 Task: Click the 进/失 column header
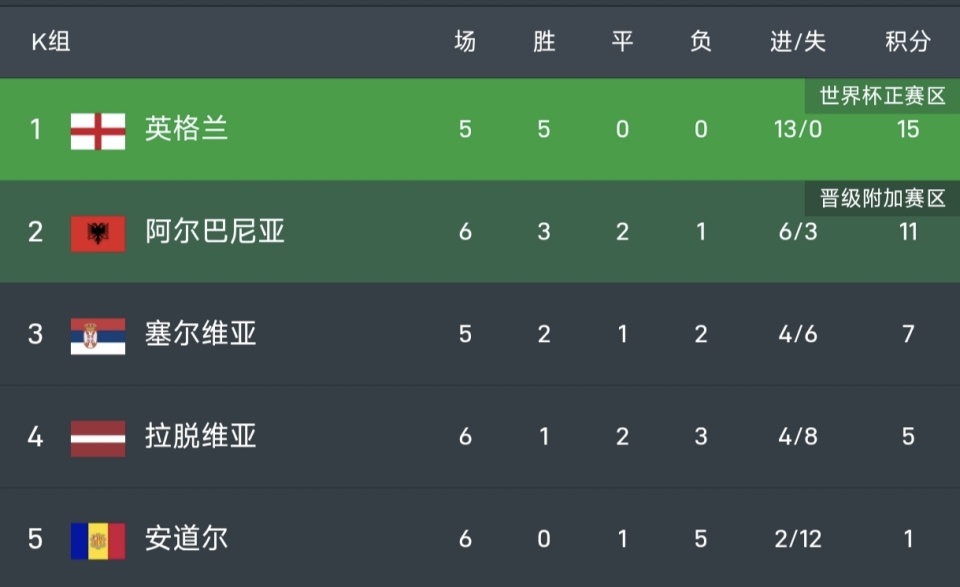[x=798, y=42]
